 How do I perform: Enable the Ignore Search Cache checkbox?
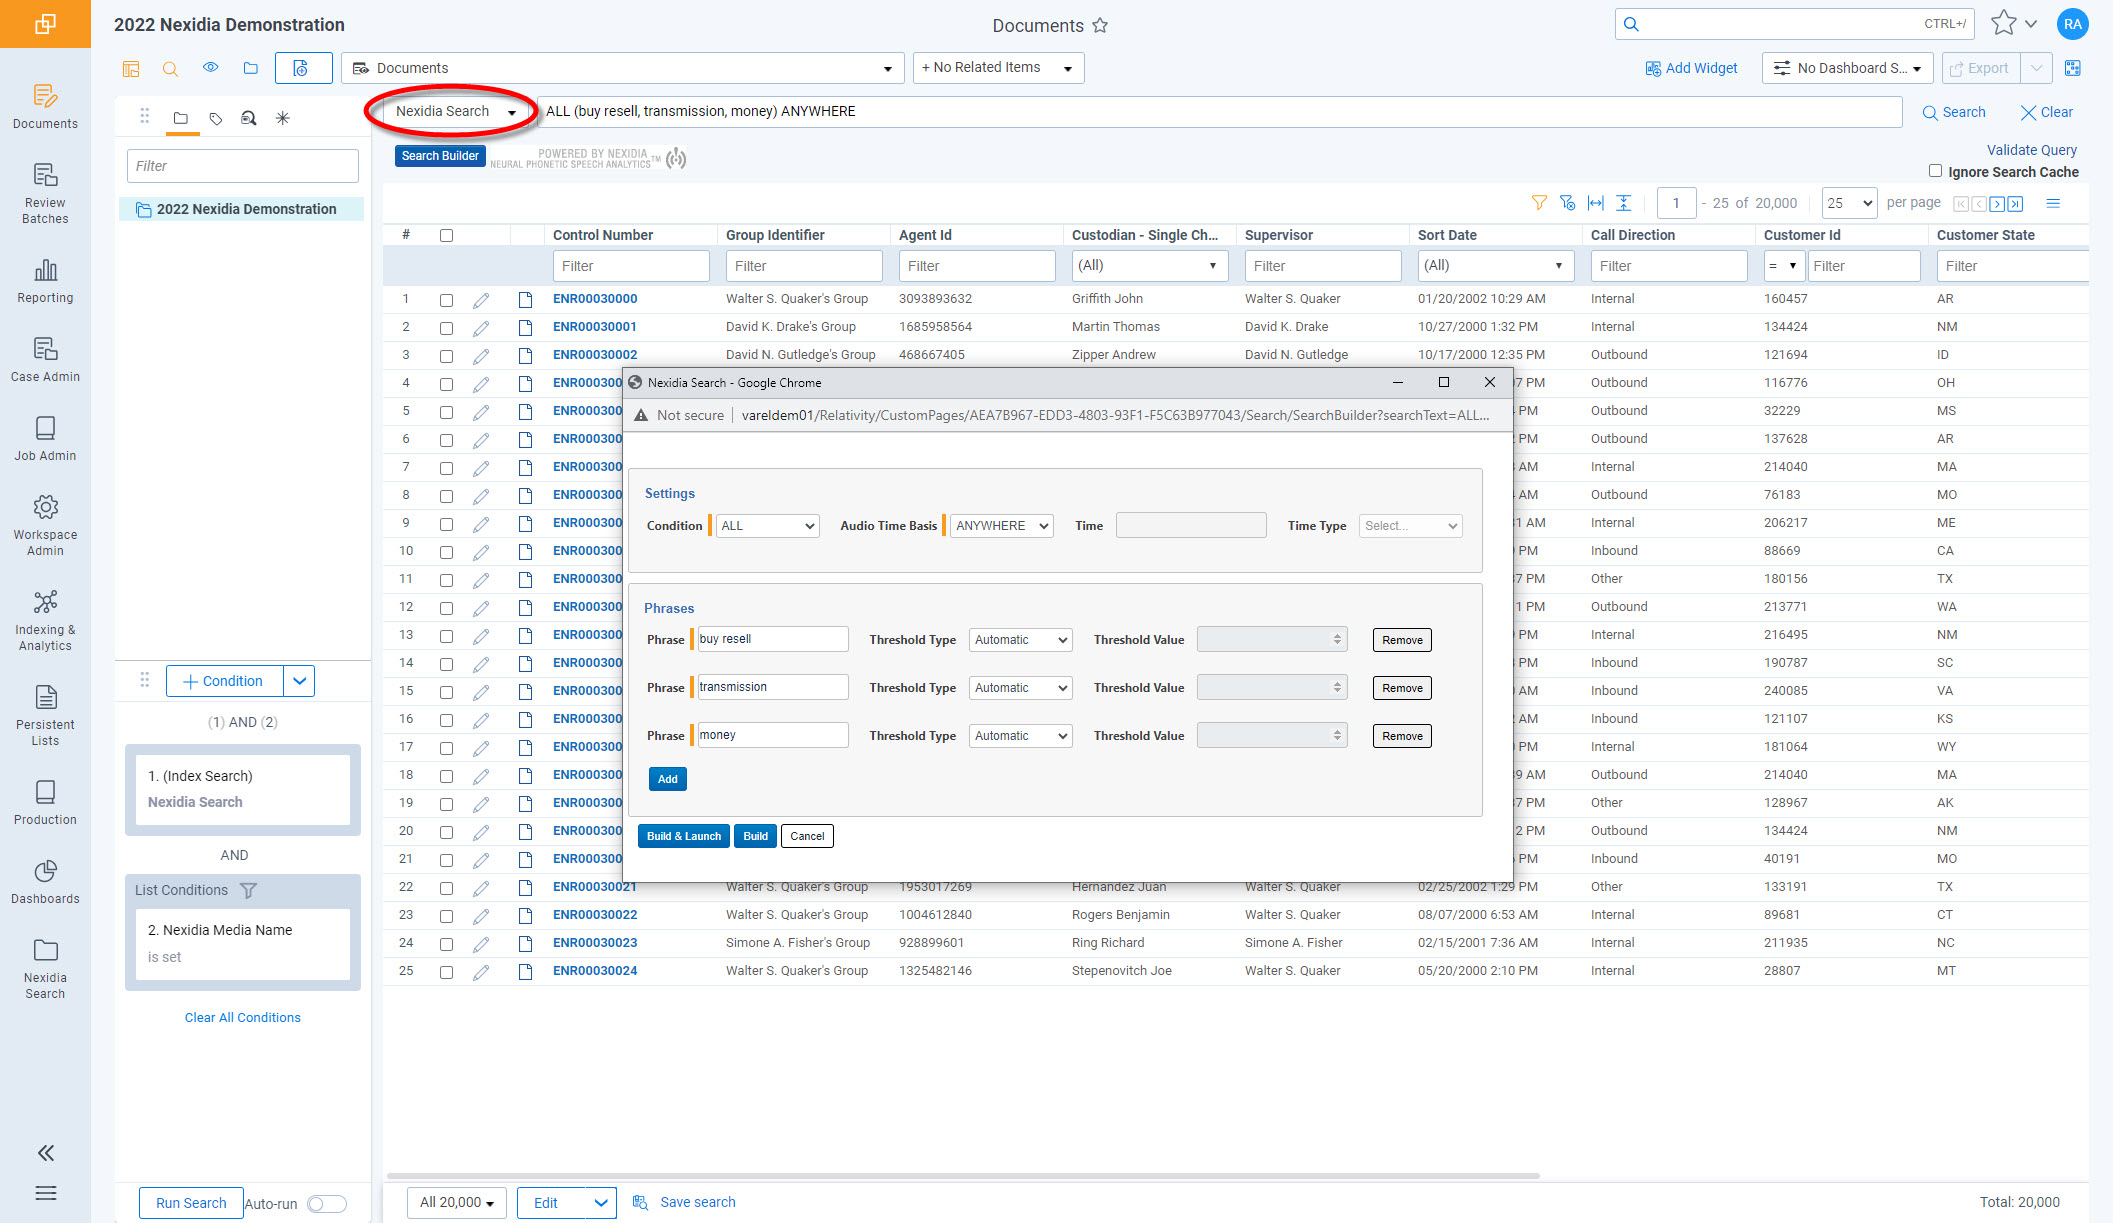tap(1935, 171)
